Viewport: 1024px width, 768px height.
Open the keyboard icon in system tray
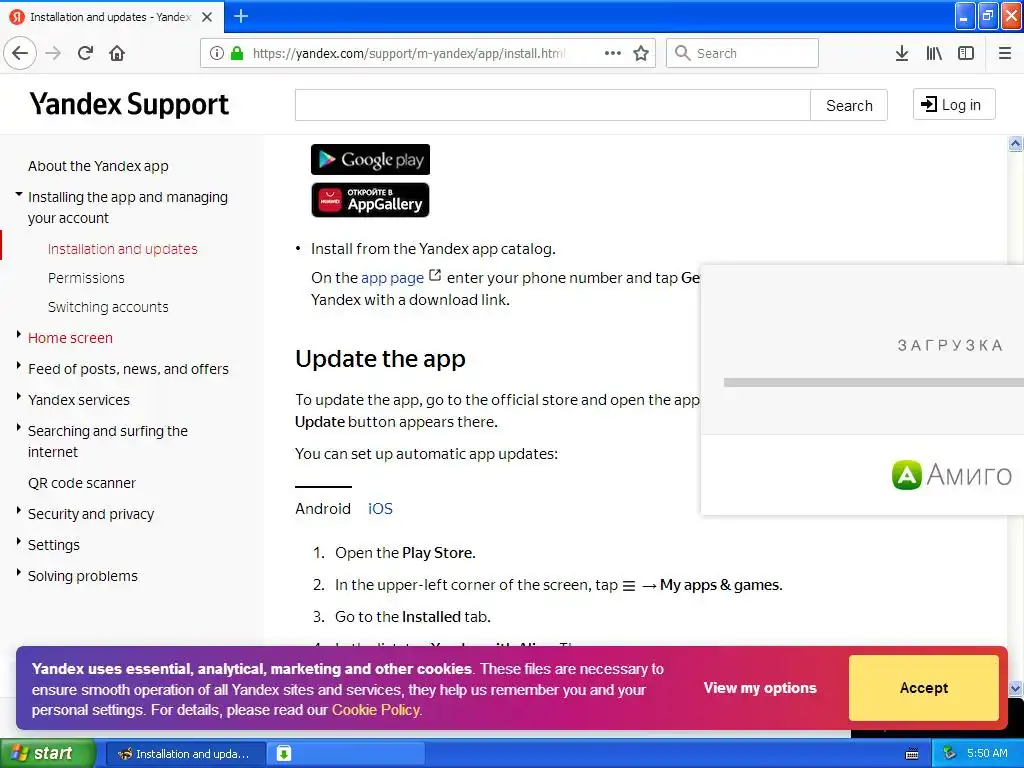pos(912,754)
